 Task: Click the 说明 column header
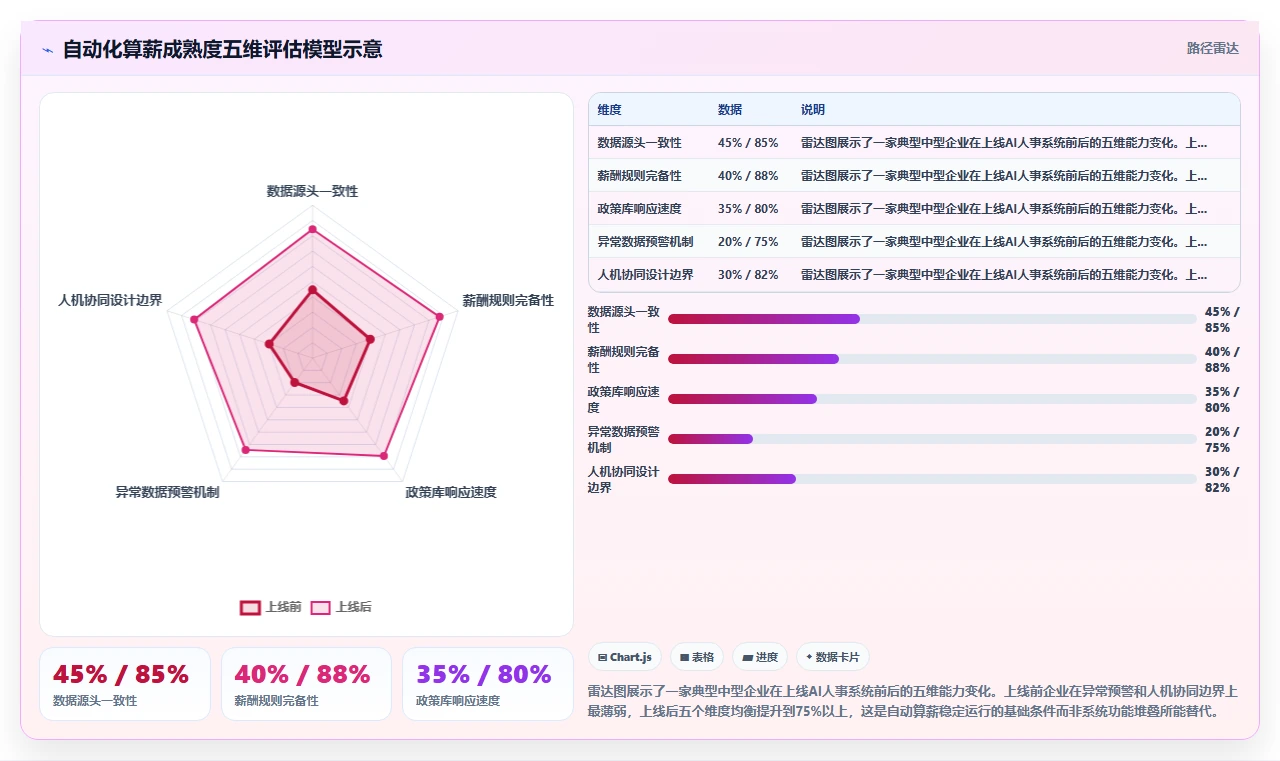[813, 110]
